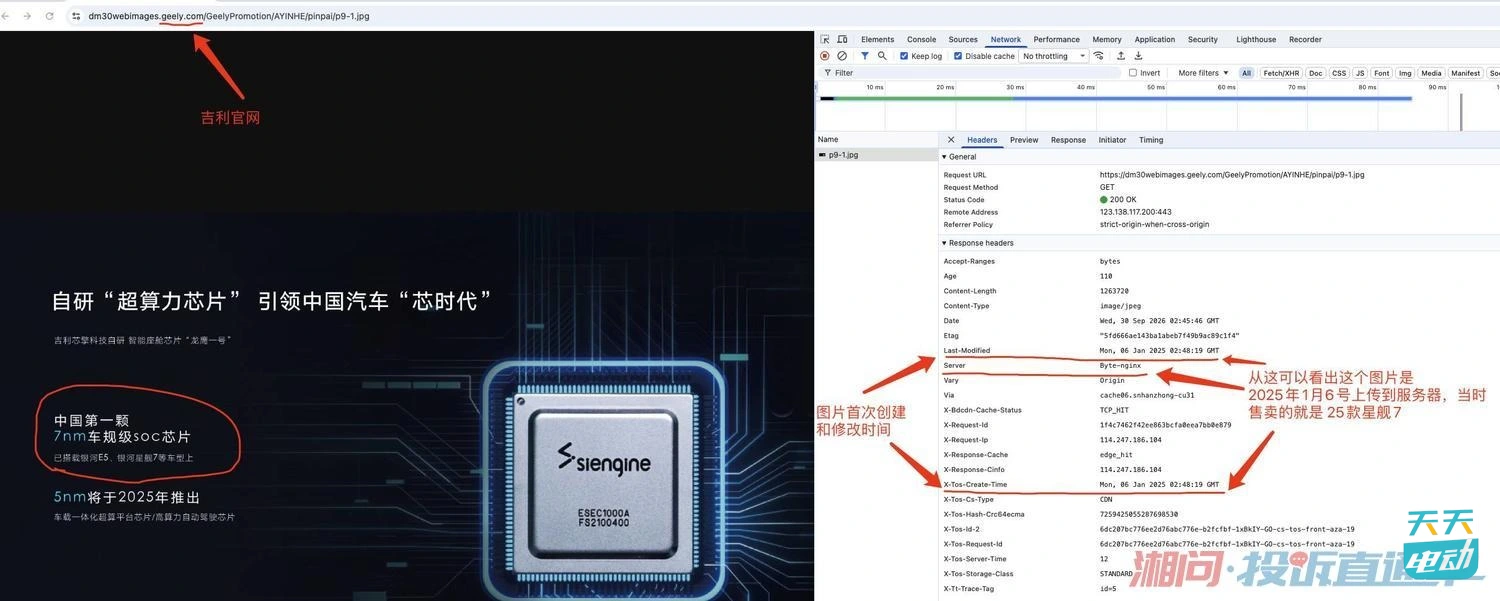Toggle the network filter funnel icon

coord(865,56)
